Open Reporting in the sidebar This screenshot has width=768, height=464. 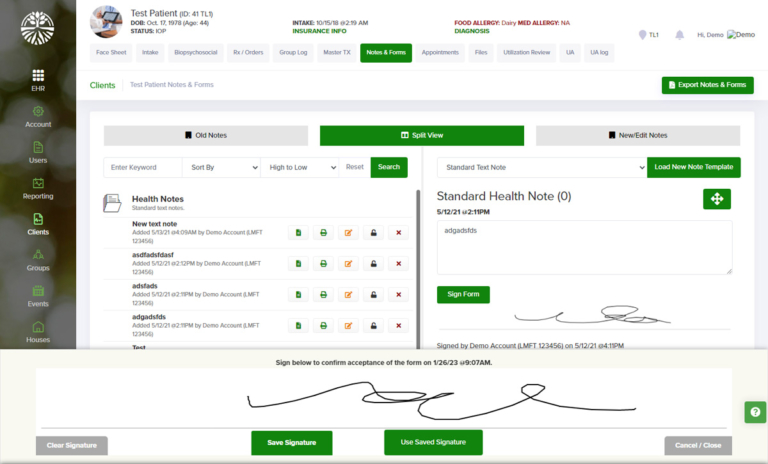pyautogui.click(x=38, y=188)
